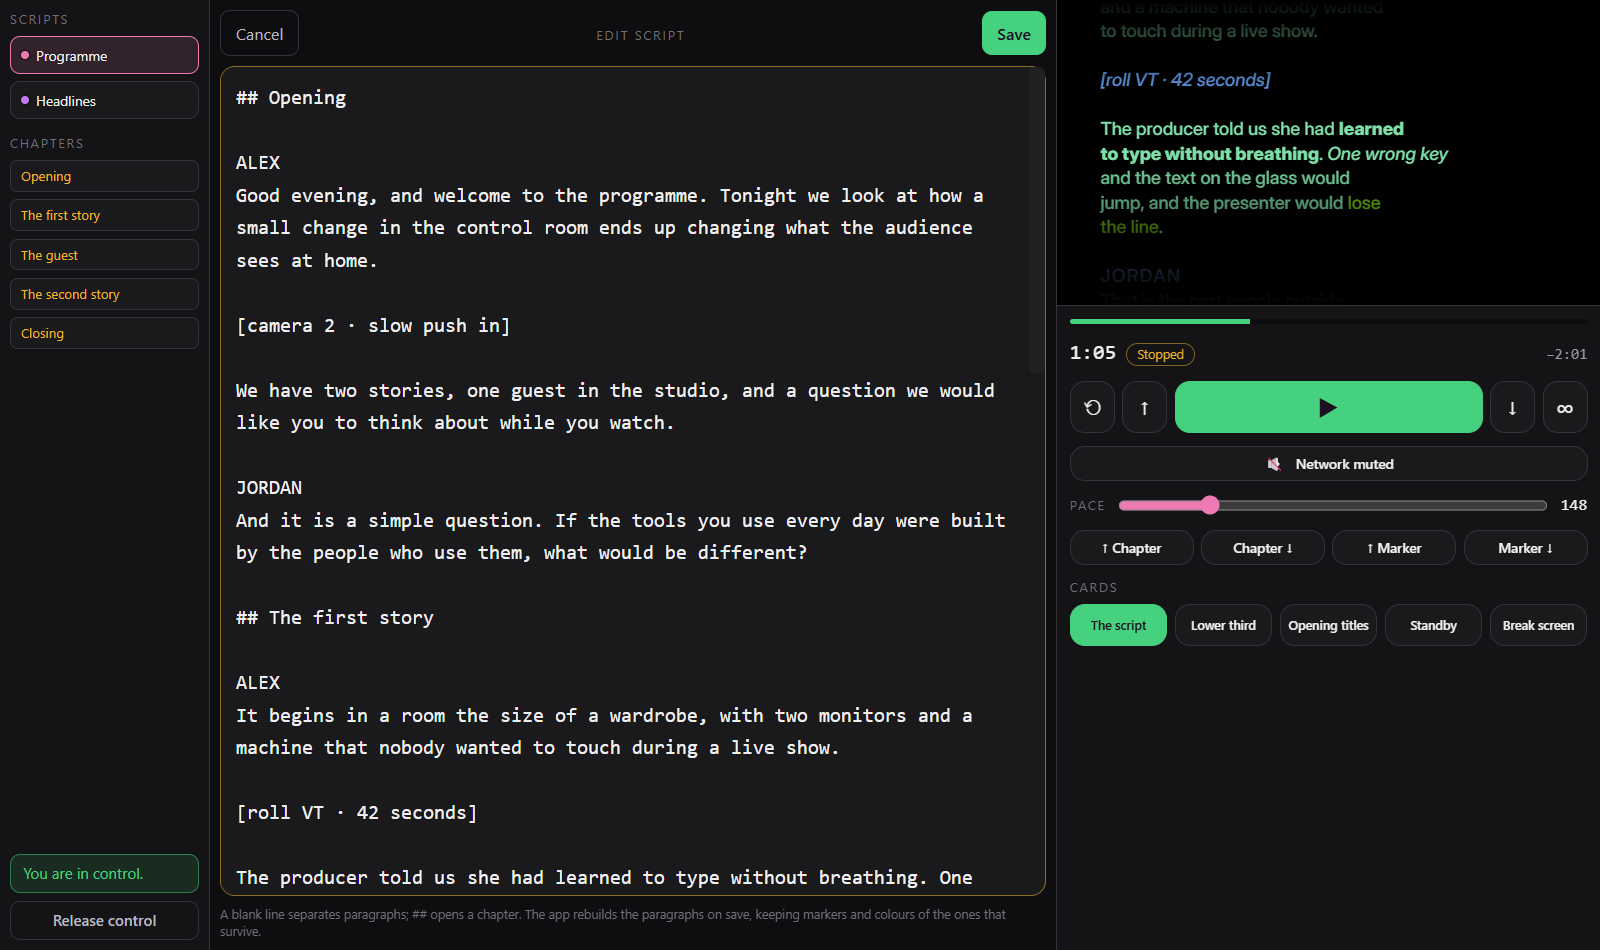Click the Stopped status badge
The image size is (1600, 950).
pyautogui.click(x=1160, y=354)
